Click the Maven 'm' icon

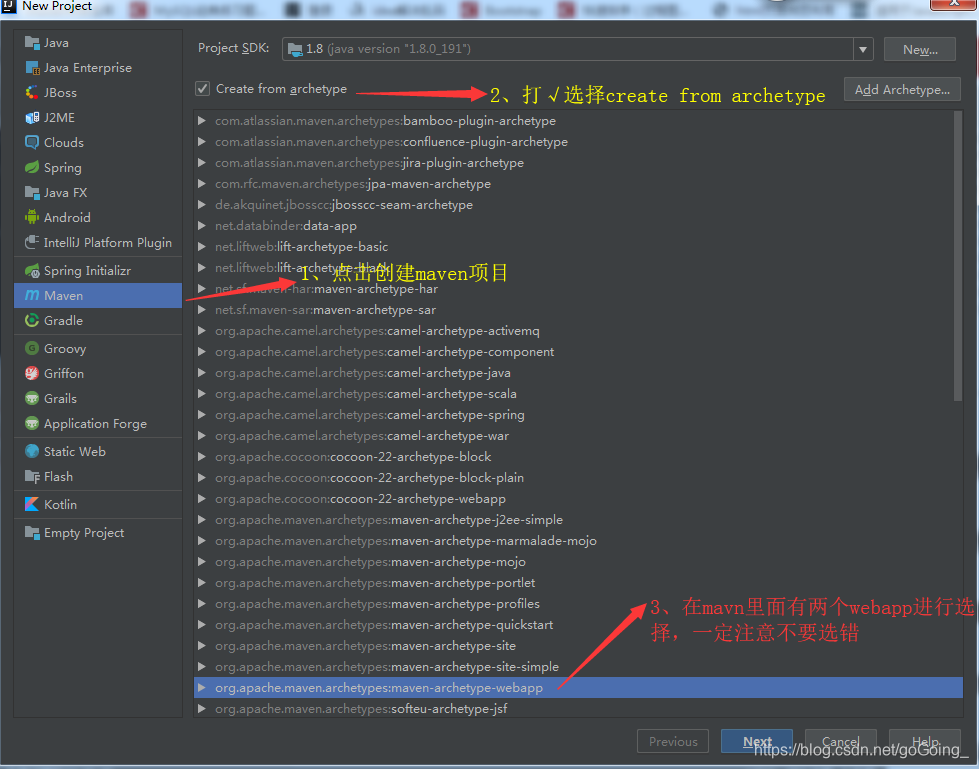(x=32, y=295)
